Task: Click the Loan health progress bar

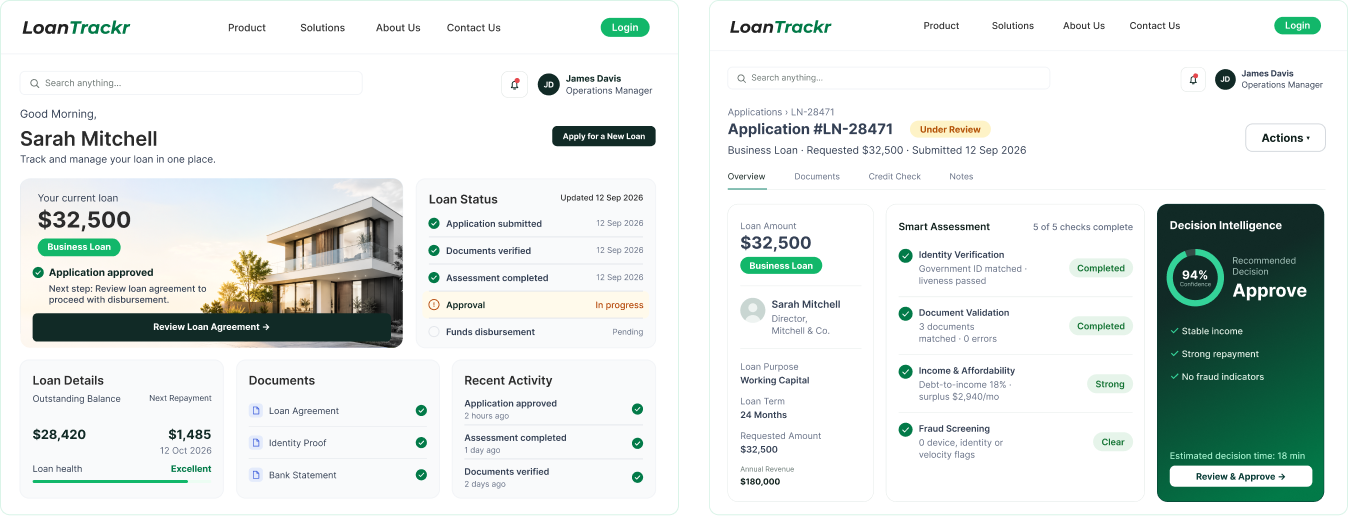Action: pyautogui.click(x=122, y=482)
